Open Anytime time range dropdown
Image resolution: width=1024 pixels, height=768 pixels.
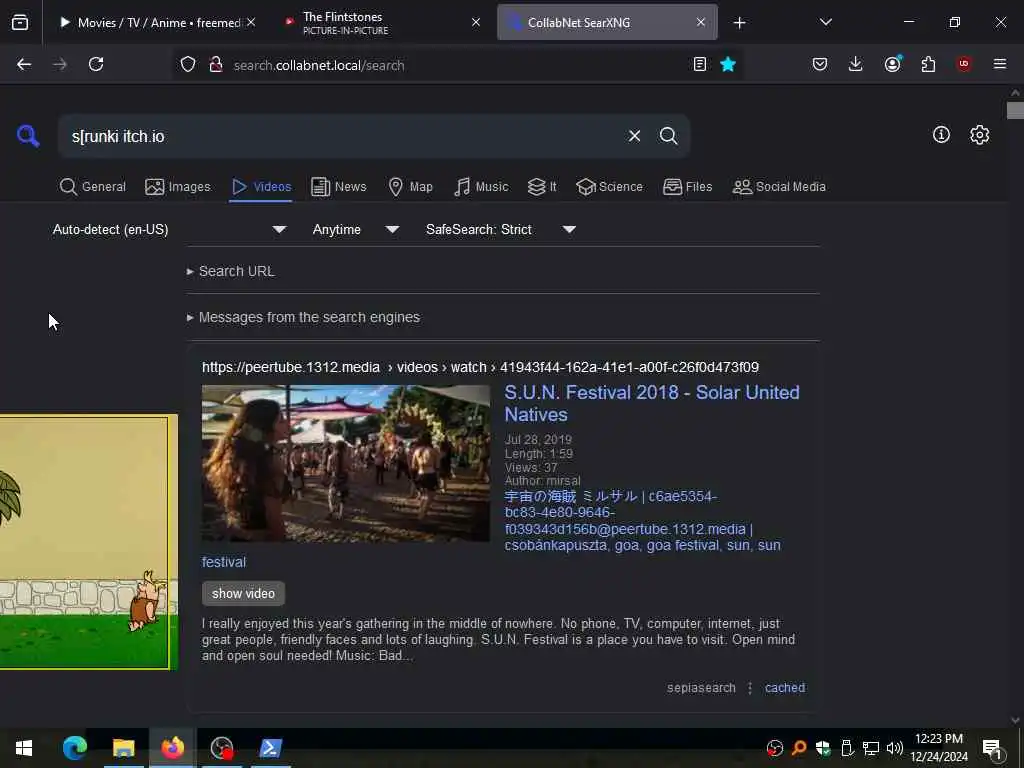tap(355, 229)
